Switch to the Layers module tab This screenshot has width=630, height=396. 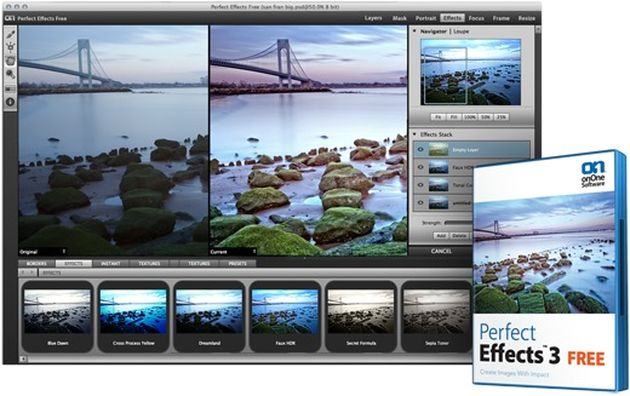point(373,18)
